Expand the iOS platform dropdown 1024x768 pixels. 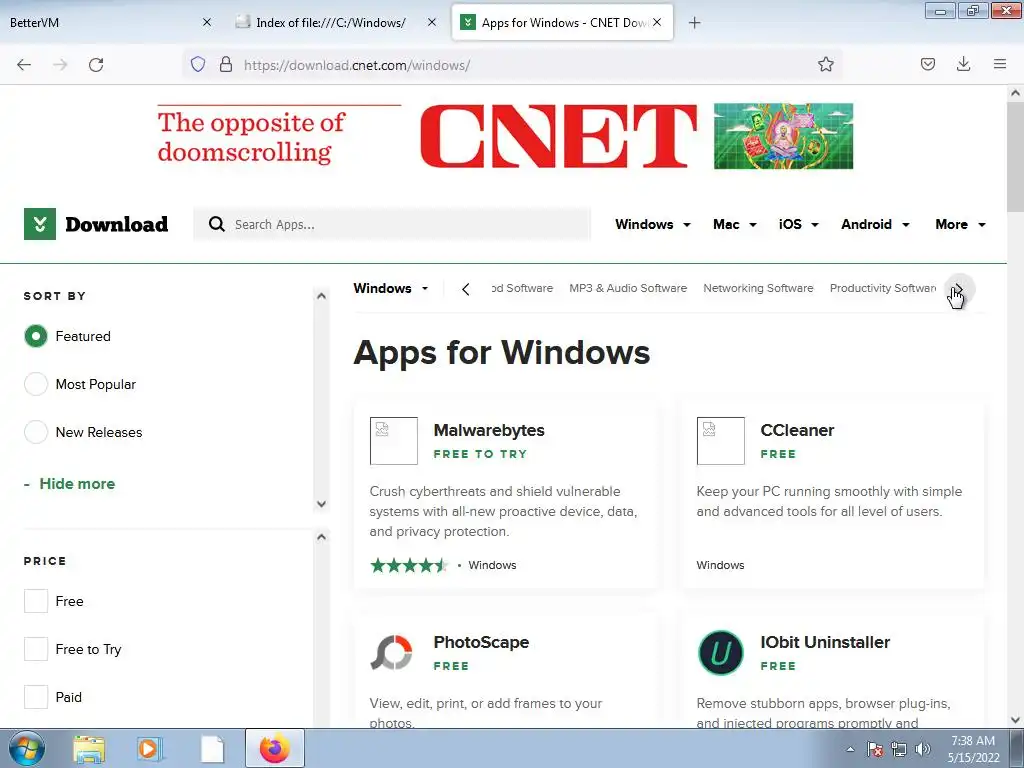pos(798,224)
